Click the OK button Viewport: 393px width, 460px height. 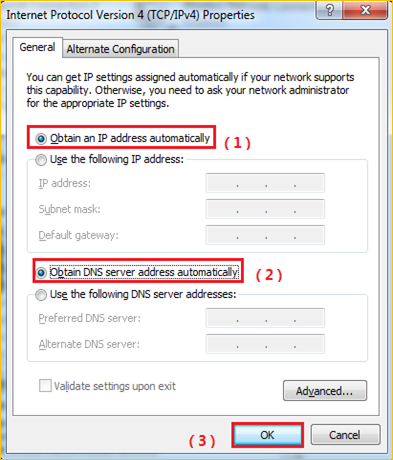[x=267, y=435]
